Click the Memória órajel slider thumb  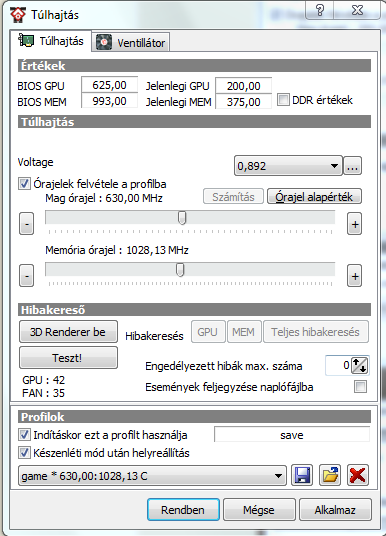(180, 270)
